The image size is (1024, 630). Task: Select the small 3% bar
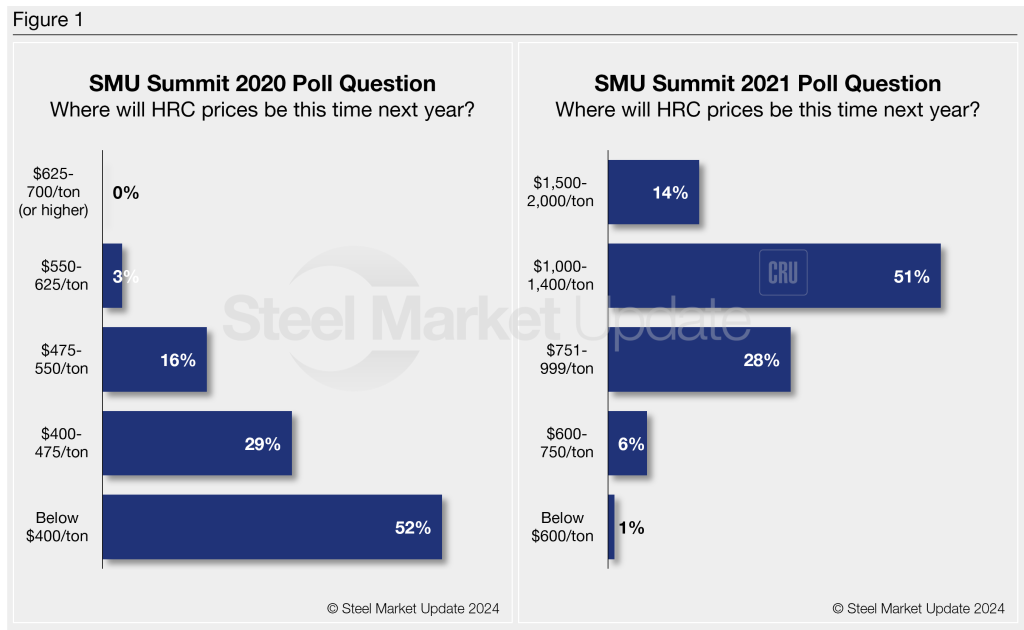pyautogui.click(x=112, y=275)
